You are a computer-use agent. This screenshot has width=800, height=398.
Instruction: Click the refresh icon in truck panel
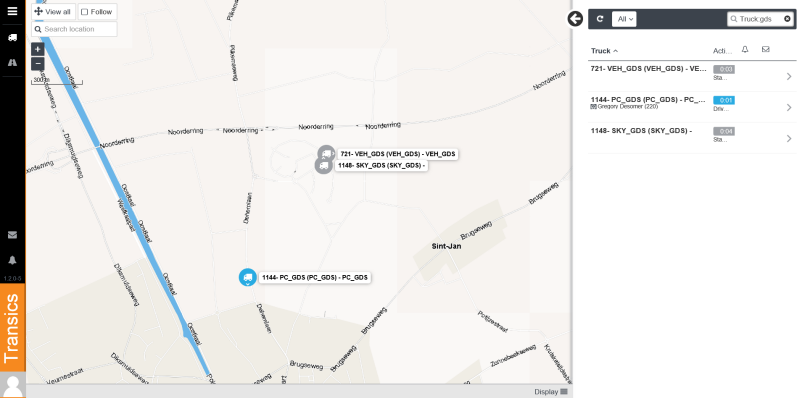click(600, 19)
